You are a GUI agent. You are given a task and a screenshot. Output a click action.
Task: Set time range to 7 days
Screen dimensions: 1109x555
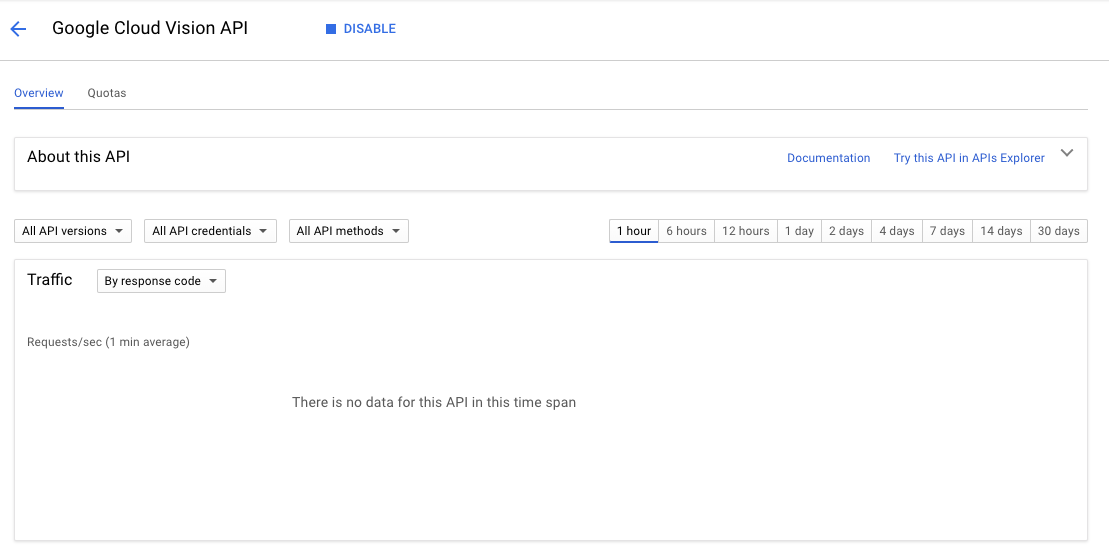[947, 231]
